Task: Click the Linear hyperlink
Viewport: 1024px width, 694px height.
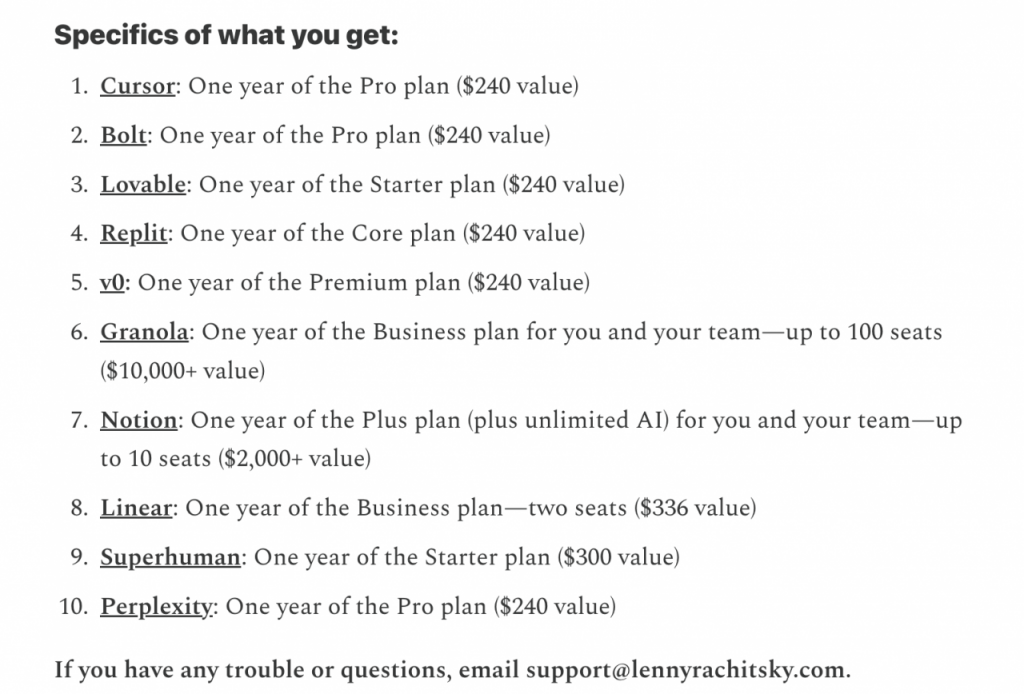Action: click(137, 508)
